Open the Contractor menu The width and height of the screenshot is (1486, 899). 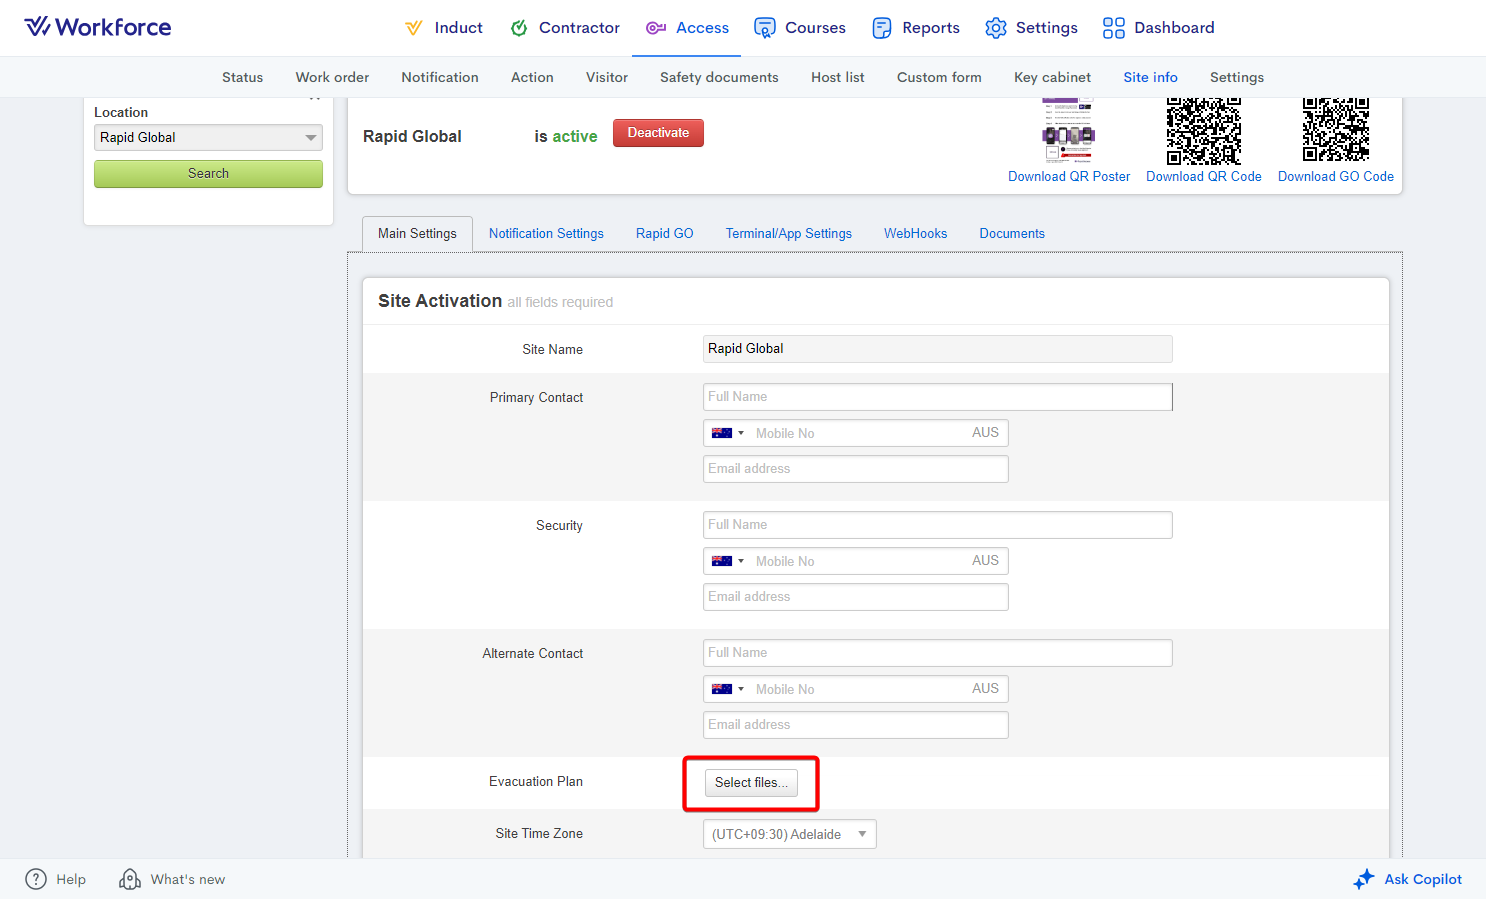564,28
